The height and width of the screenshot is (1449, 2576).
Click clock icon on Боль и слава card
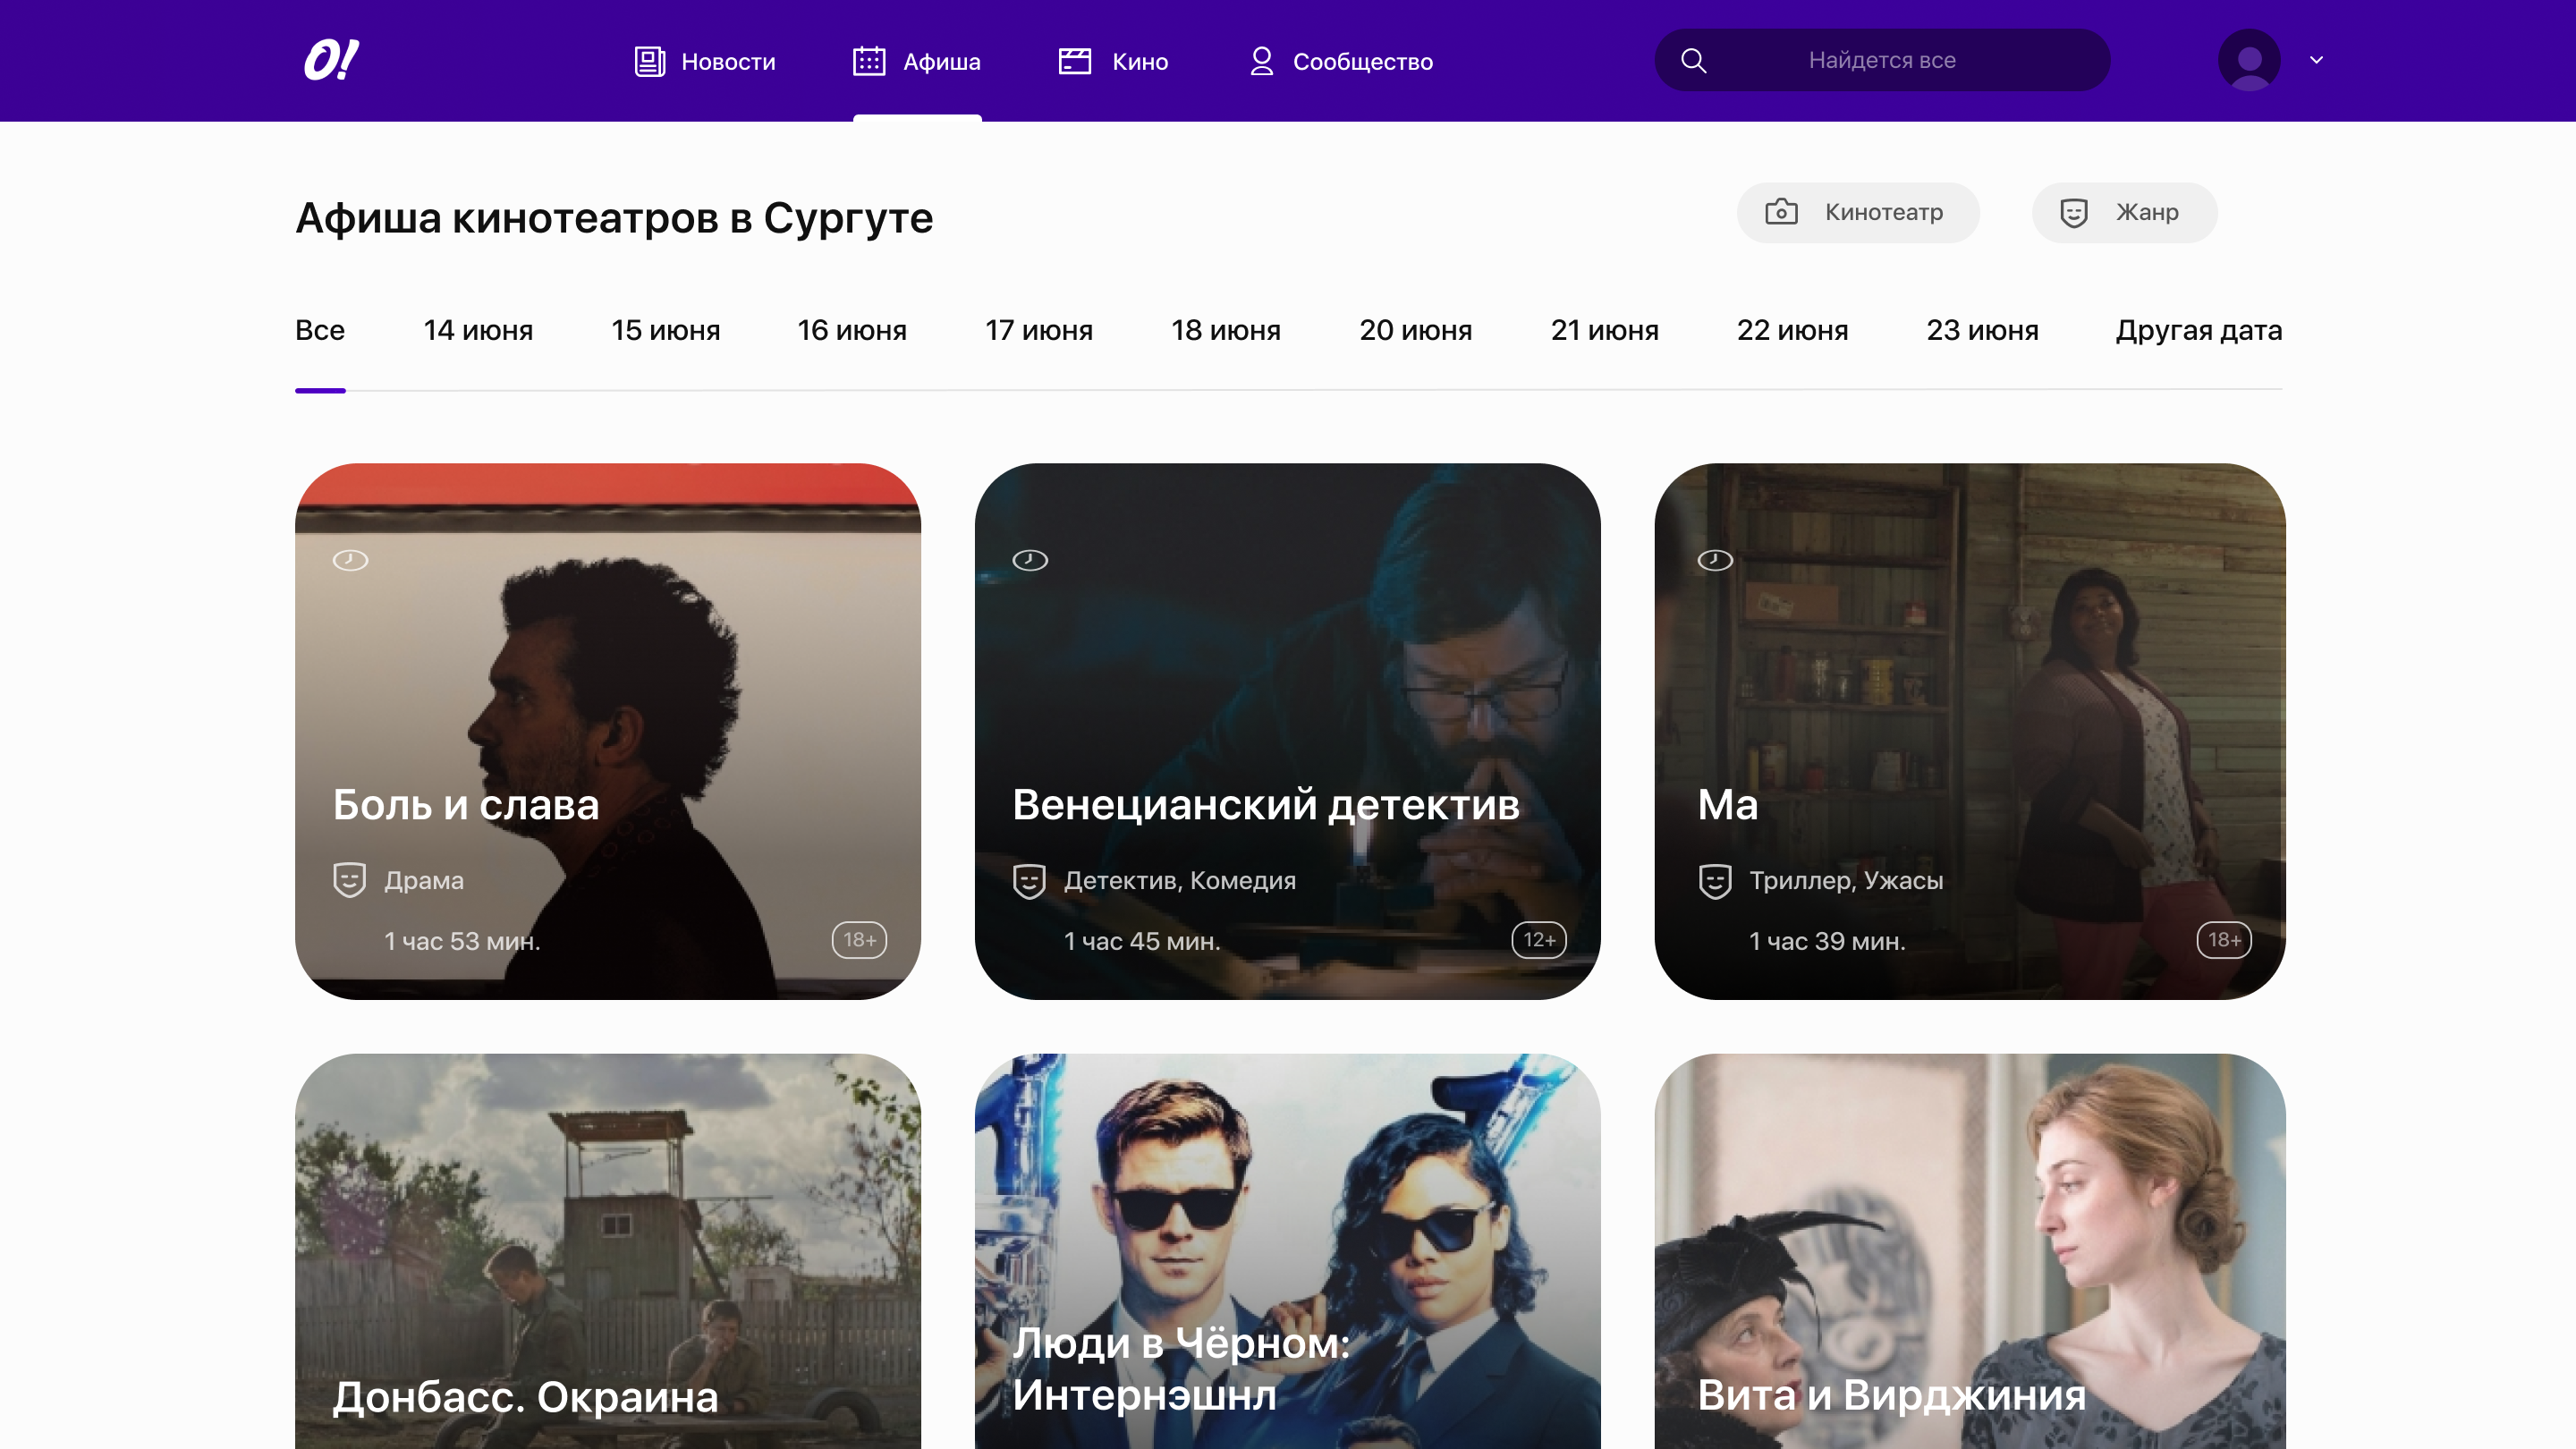pyautogui.click(x=350, y=560)
